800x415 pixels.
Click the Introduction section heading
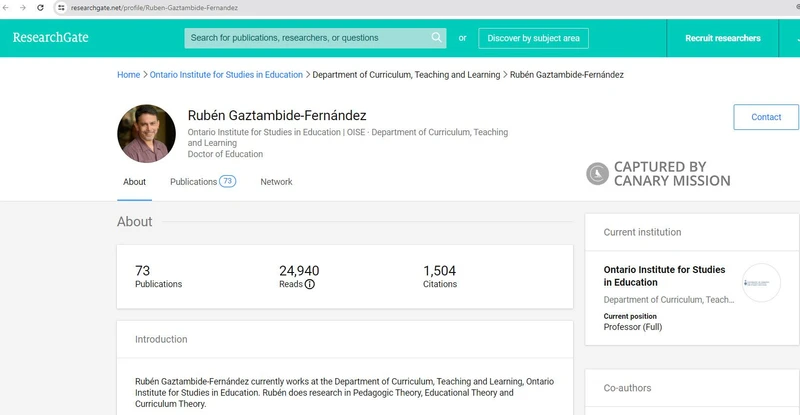(x=161, y=339)
